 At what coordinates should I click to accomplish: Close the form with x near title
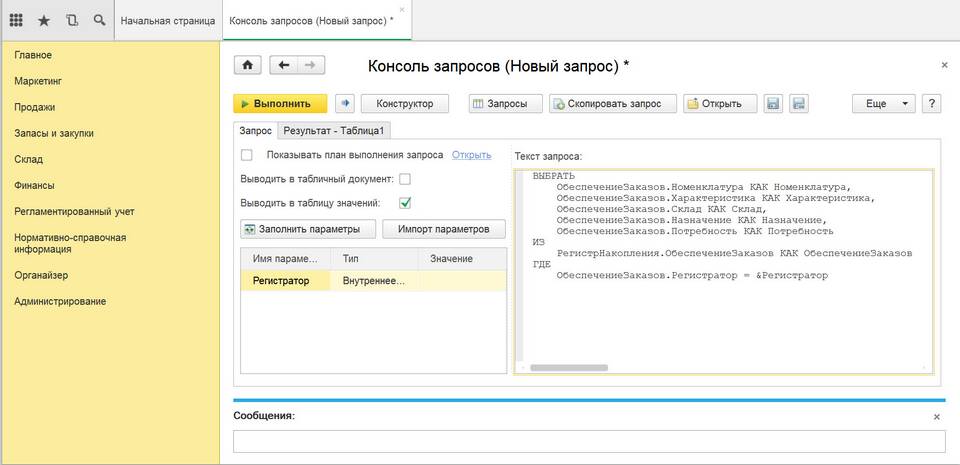(944, 65)
